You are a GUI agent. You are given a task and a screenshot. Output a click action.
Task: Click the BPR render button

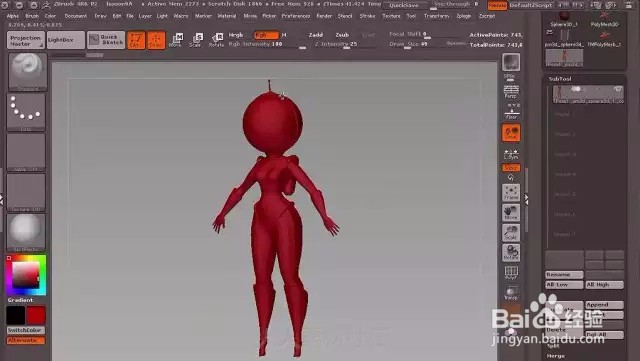coord(511,62)
